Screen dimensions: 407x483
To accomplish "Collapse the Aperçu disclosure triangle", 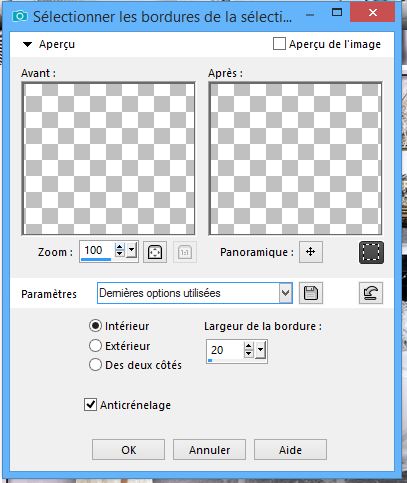I will coord(27,44).
